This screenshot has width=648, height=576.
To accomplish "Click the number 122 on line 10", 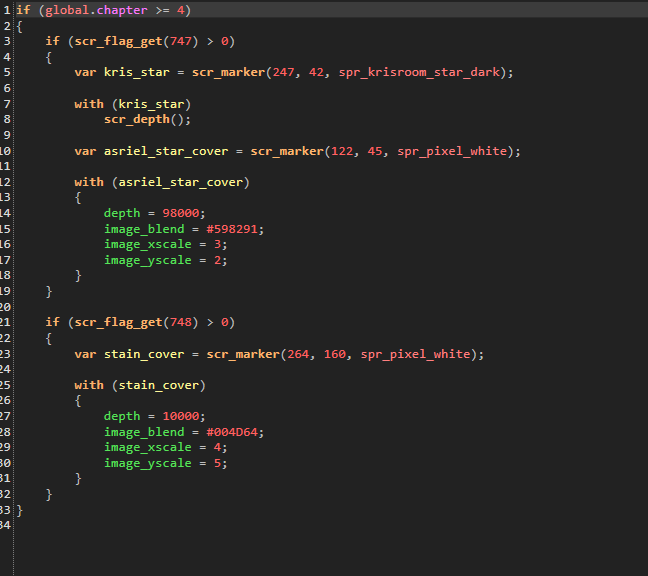I will [x=342, y=151].
